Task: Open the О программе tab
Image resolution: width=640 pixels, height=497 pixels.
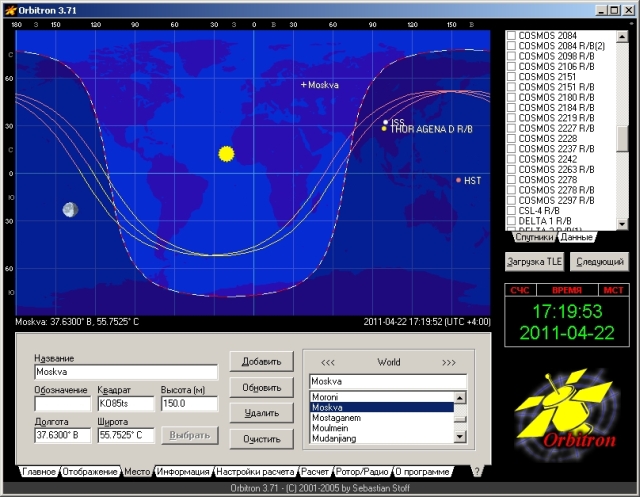Action: 422,472
